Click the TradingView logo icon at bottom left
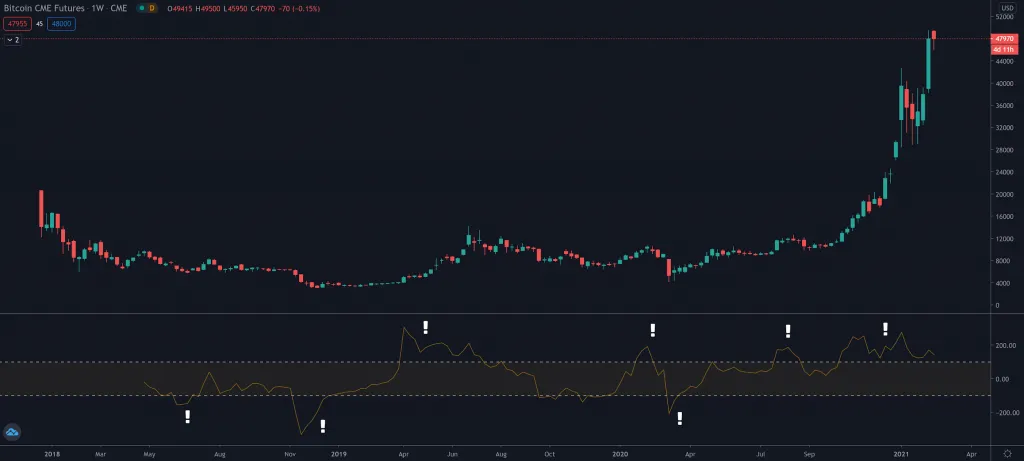Screen dimensions: 1024x461 tap(14, 432)
